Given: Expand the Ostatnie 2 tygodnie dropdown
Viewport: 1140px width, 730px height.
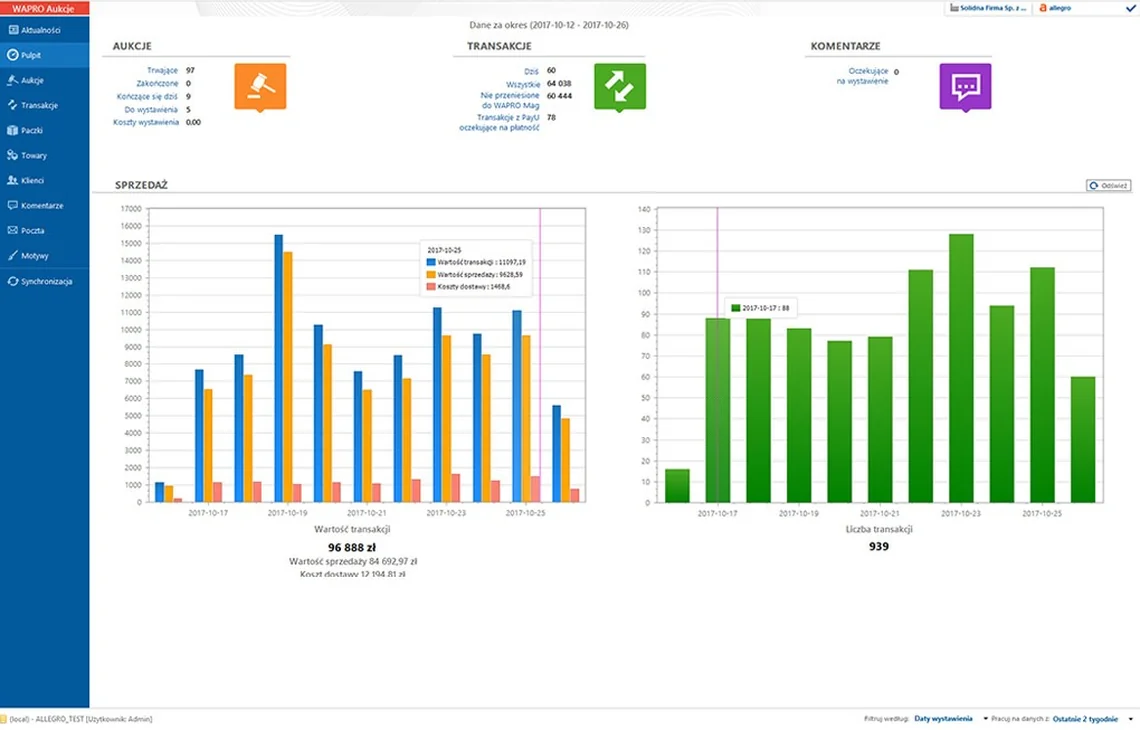Looking at the screenshot, I should pyautogui.click(x=1093, y=718).
